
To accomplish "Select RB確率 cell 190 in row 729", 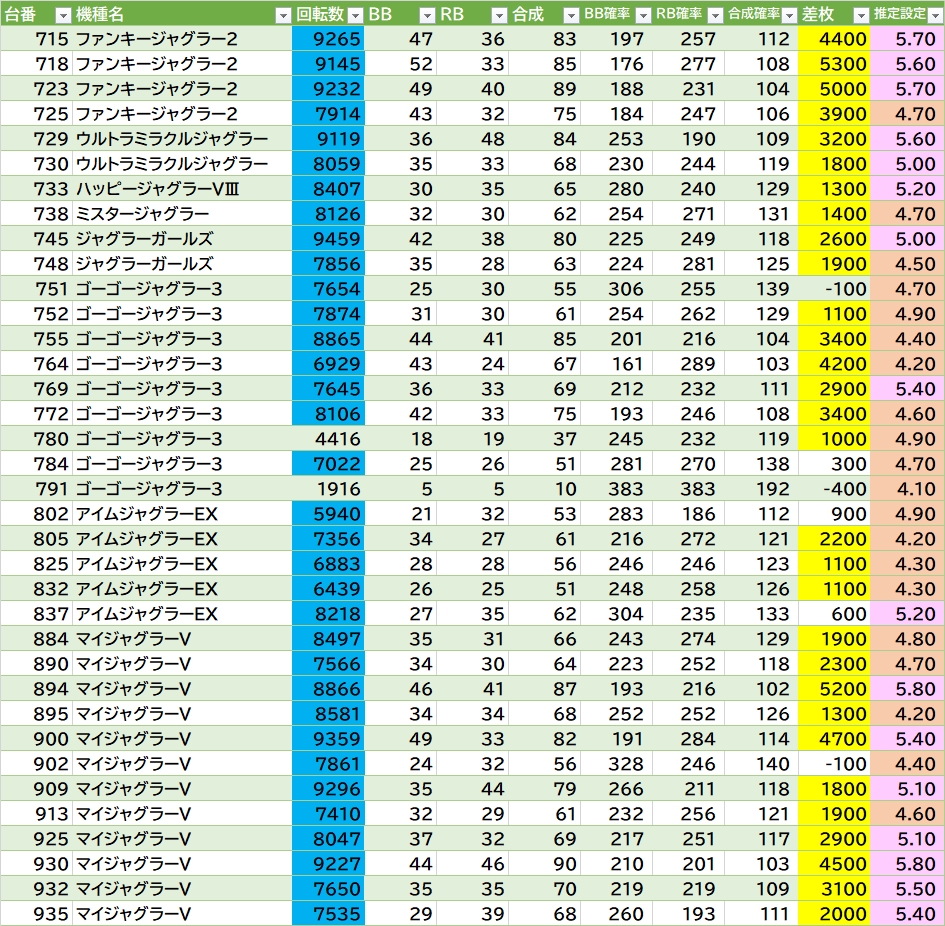I will pos(689,139).
